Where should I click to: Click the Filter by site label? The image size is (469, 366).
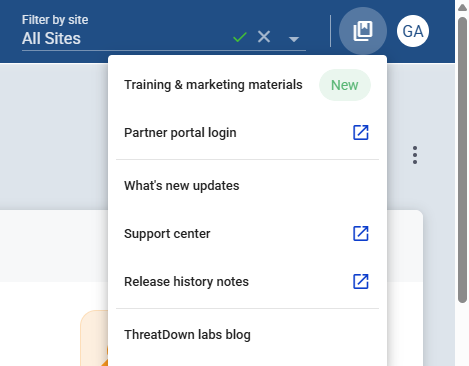(55, 20)
